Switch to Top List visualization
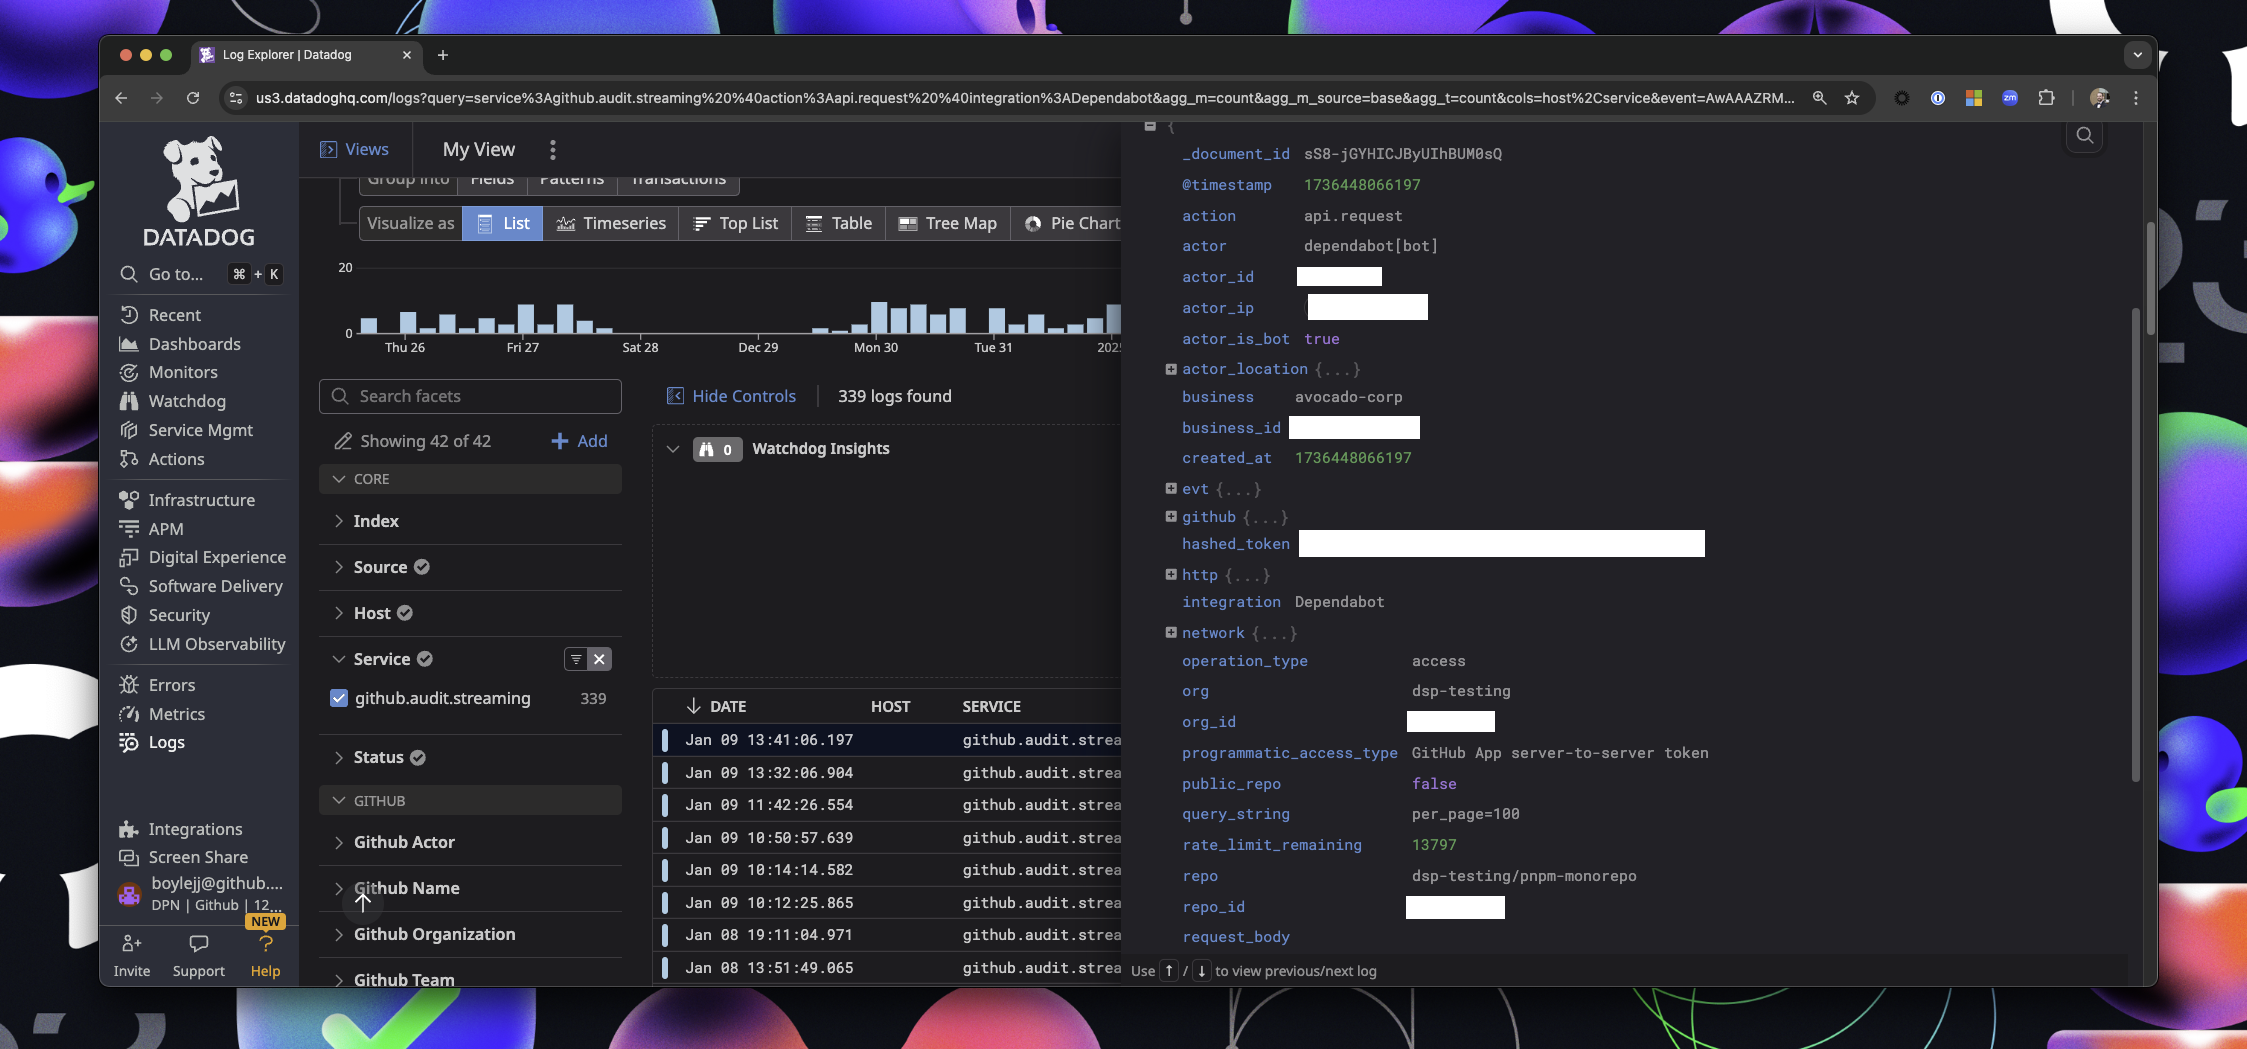Viewport: 2247px width, 1049px height. tap(736, 223)
